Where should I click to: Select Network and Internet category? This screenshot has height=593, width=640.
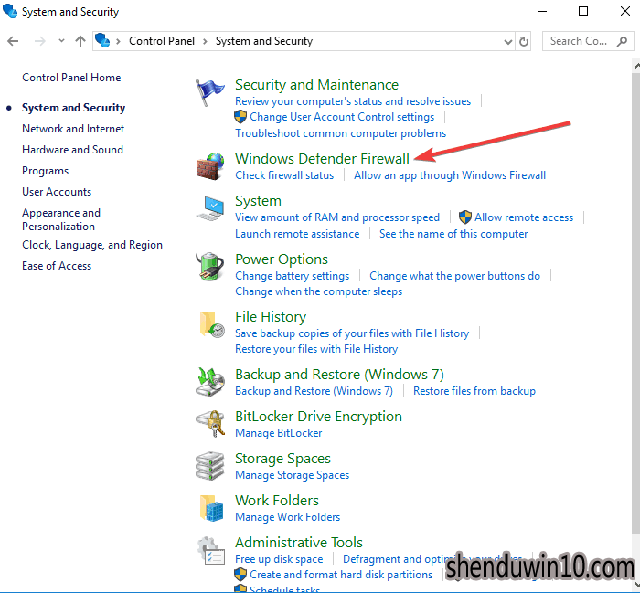point(73,129)
